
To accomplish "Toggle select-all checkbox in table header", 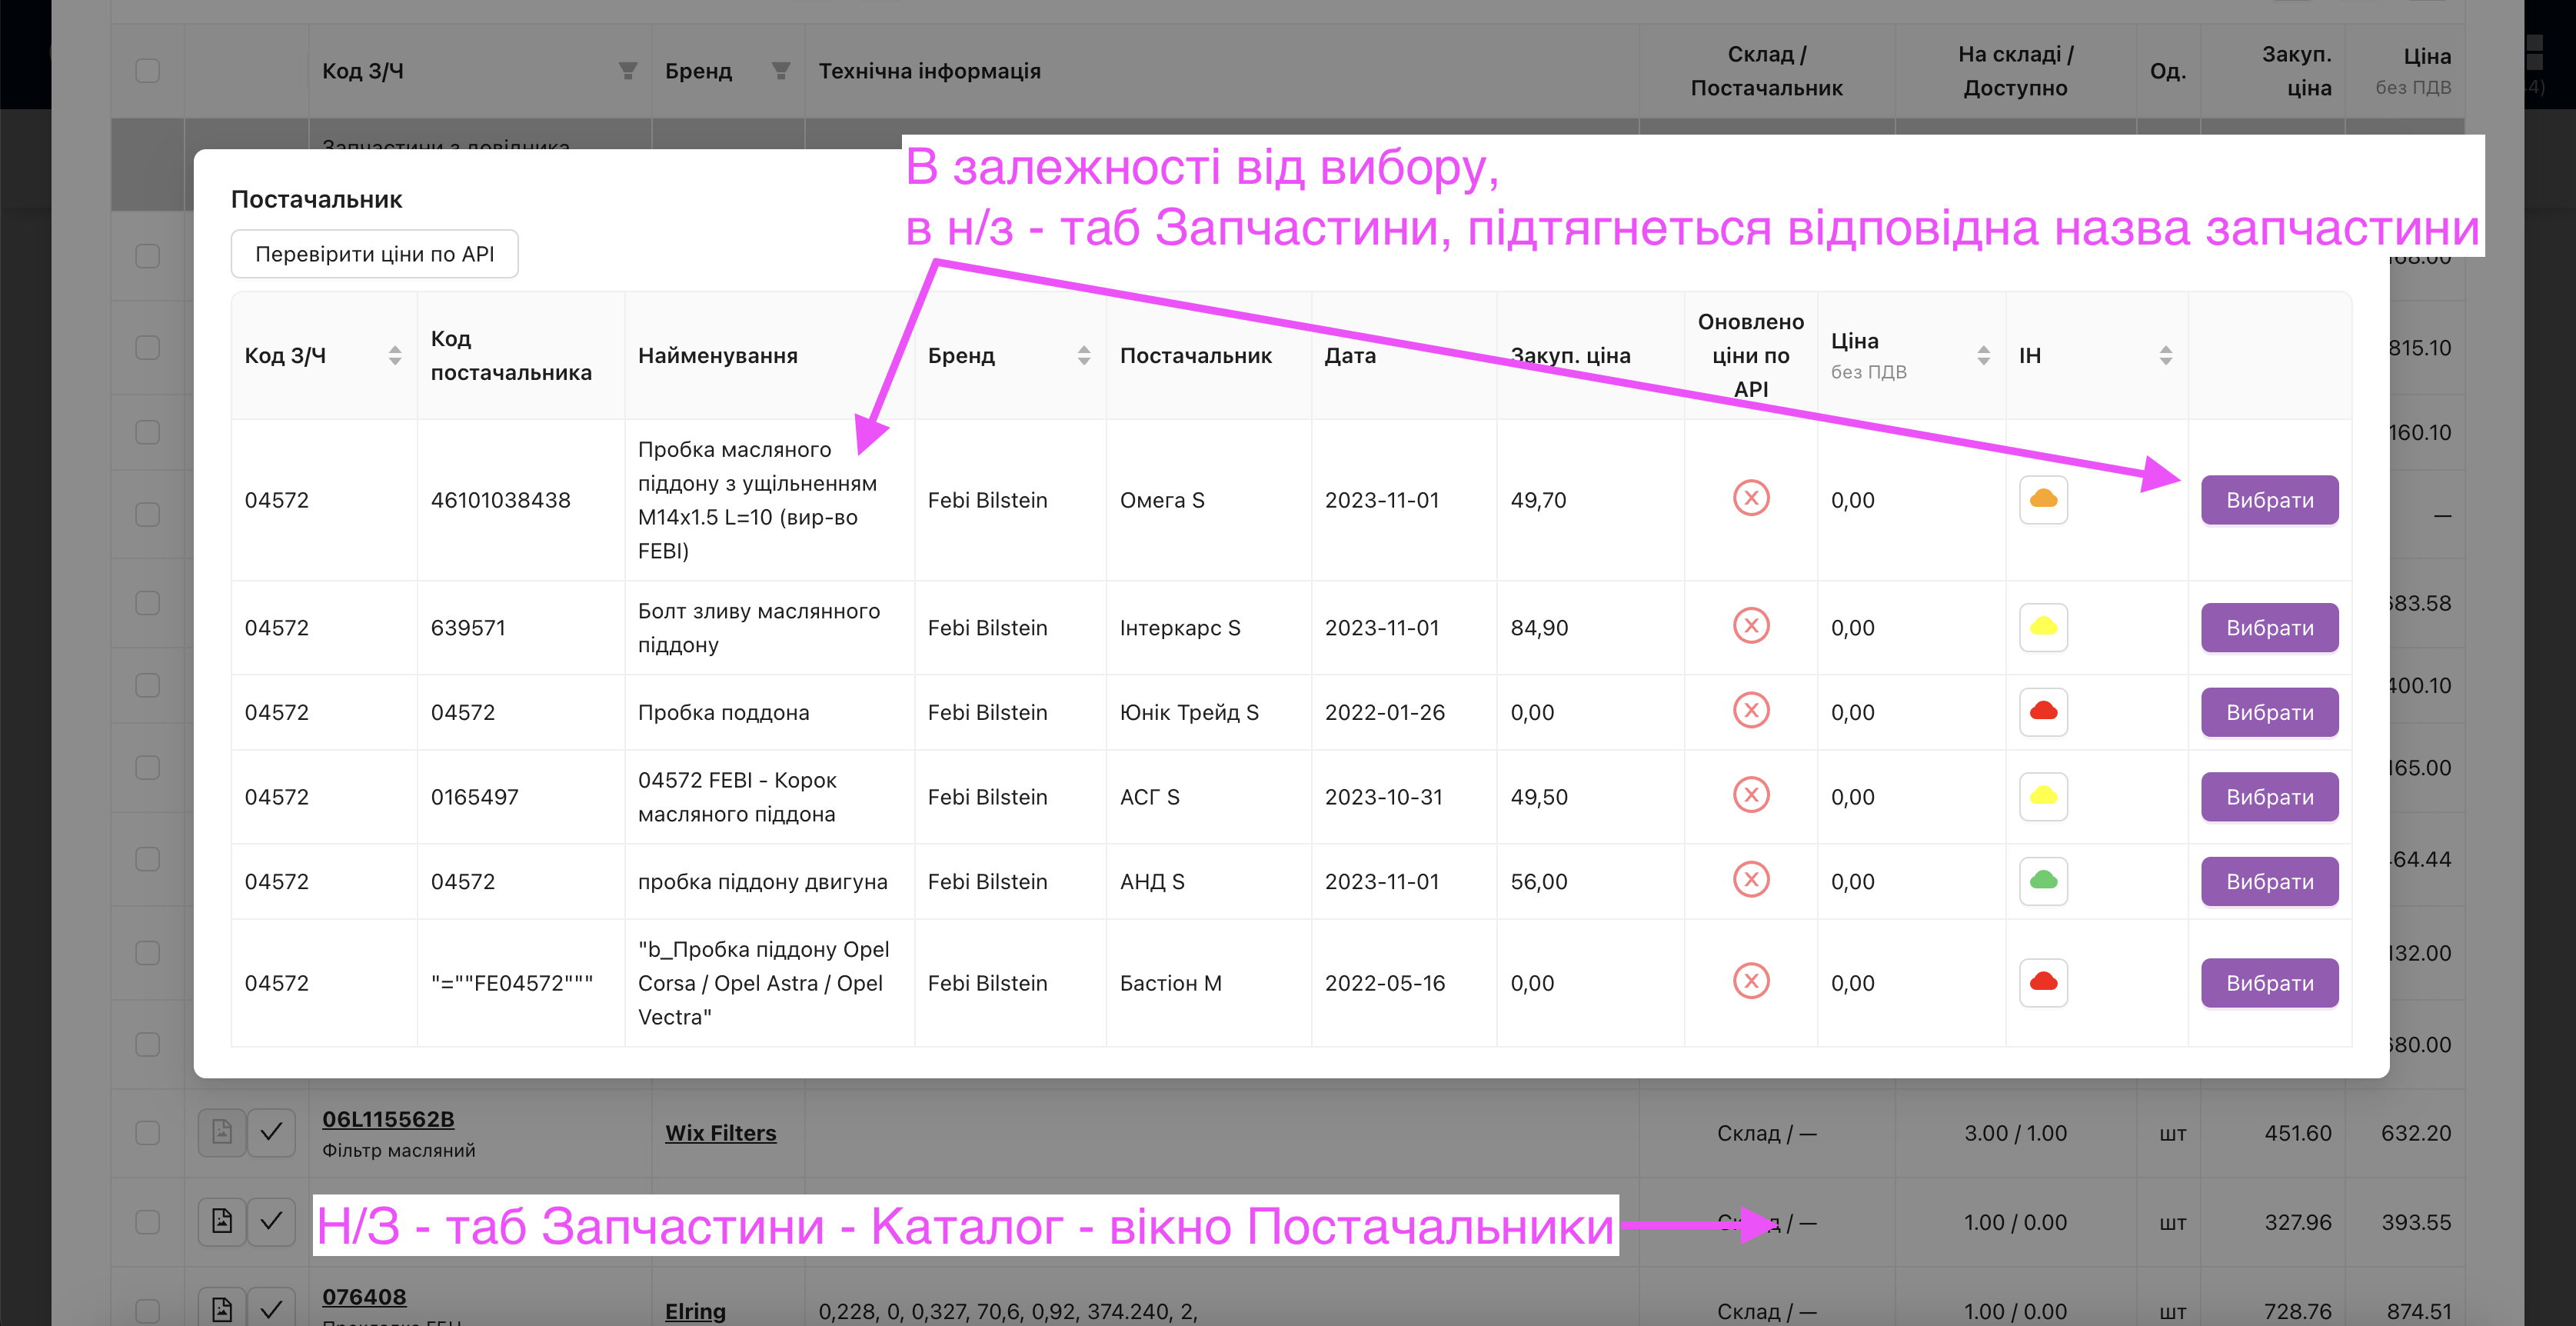I will click(x=147, y=70).
